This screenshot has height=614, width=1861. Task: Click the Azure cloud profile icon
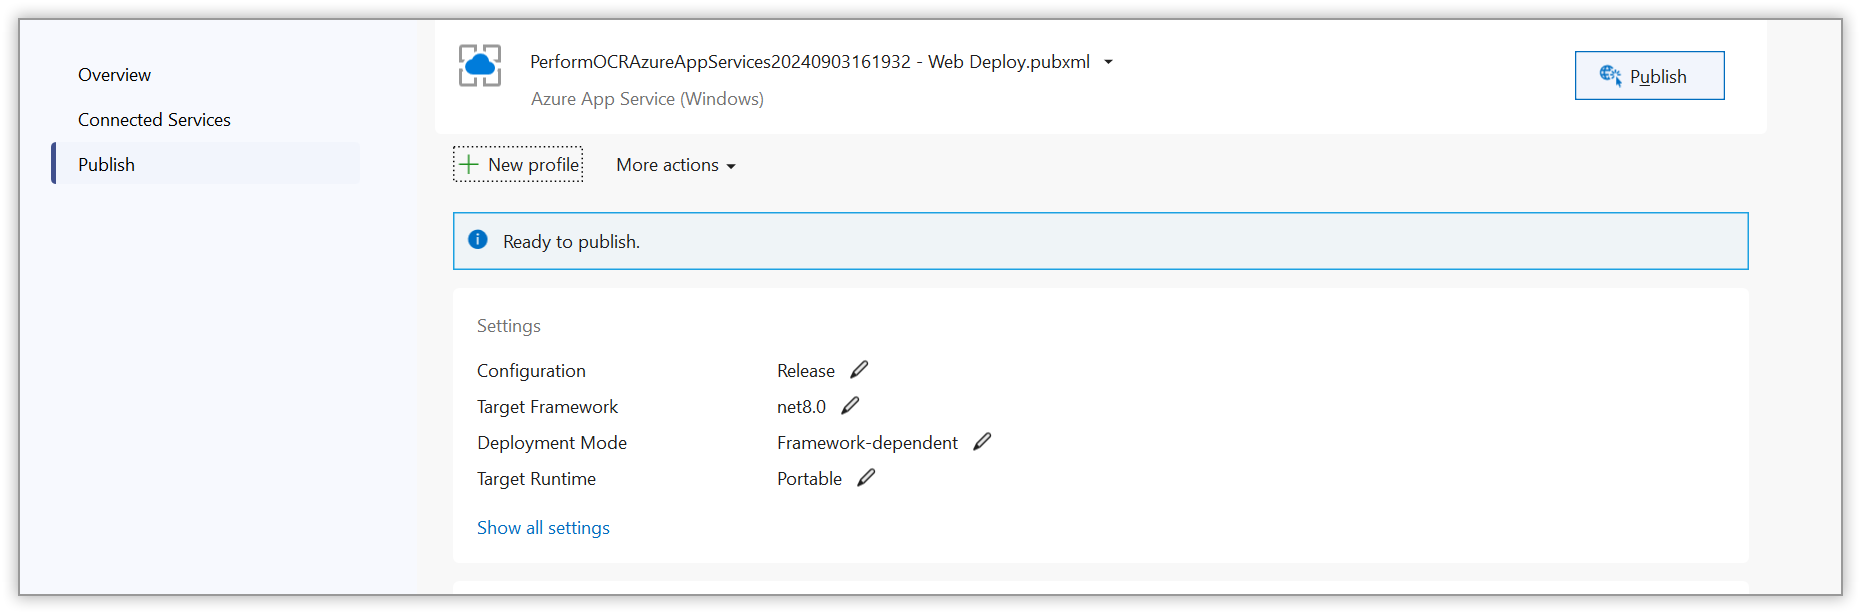coord(480,66)
